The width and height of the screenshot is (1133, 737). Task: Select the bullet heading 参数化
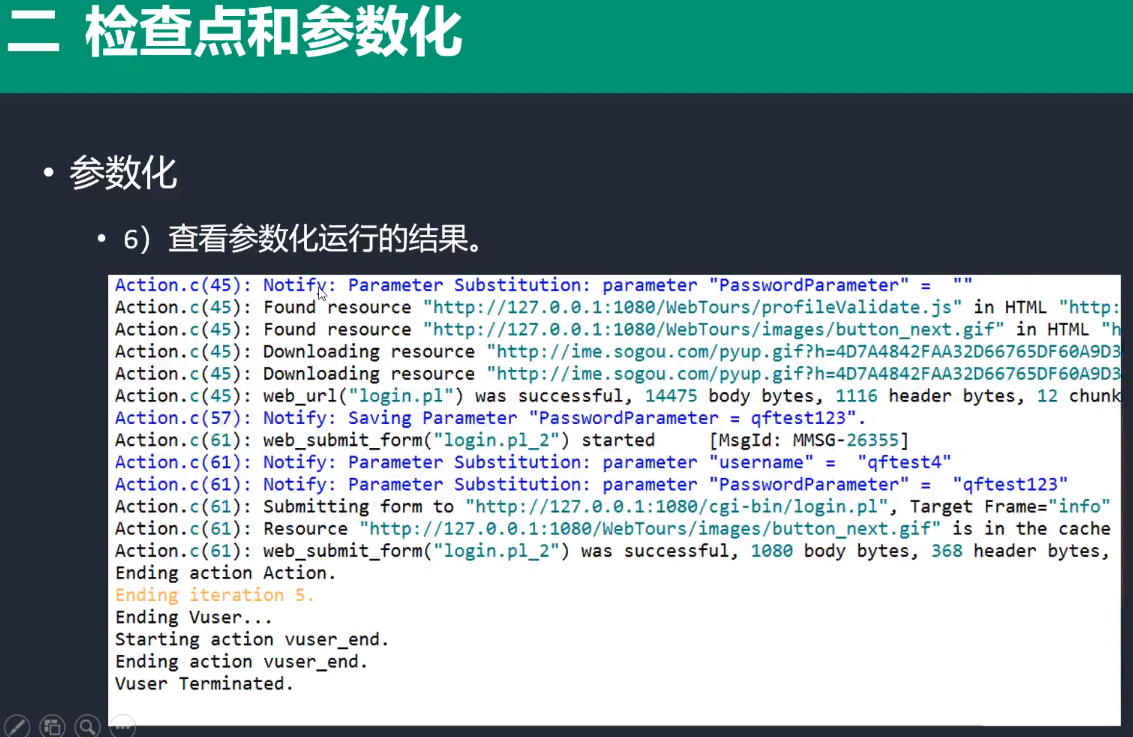(123, 173)
